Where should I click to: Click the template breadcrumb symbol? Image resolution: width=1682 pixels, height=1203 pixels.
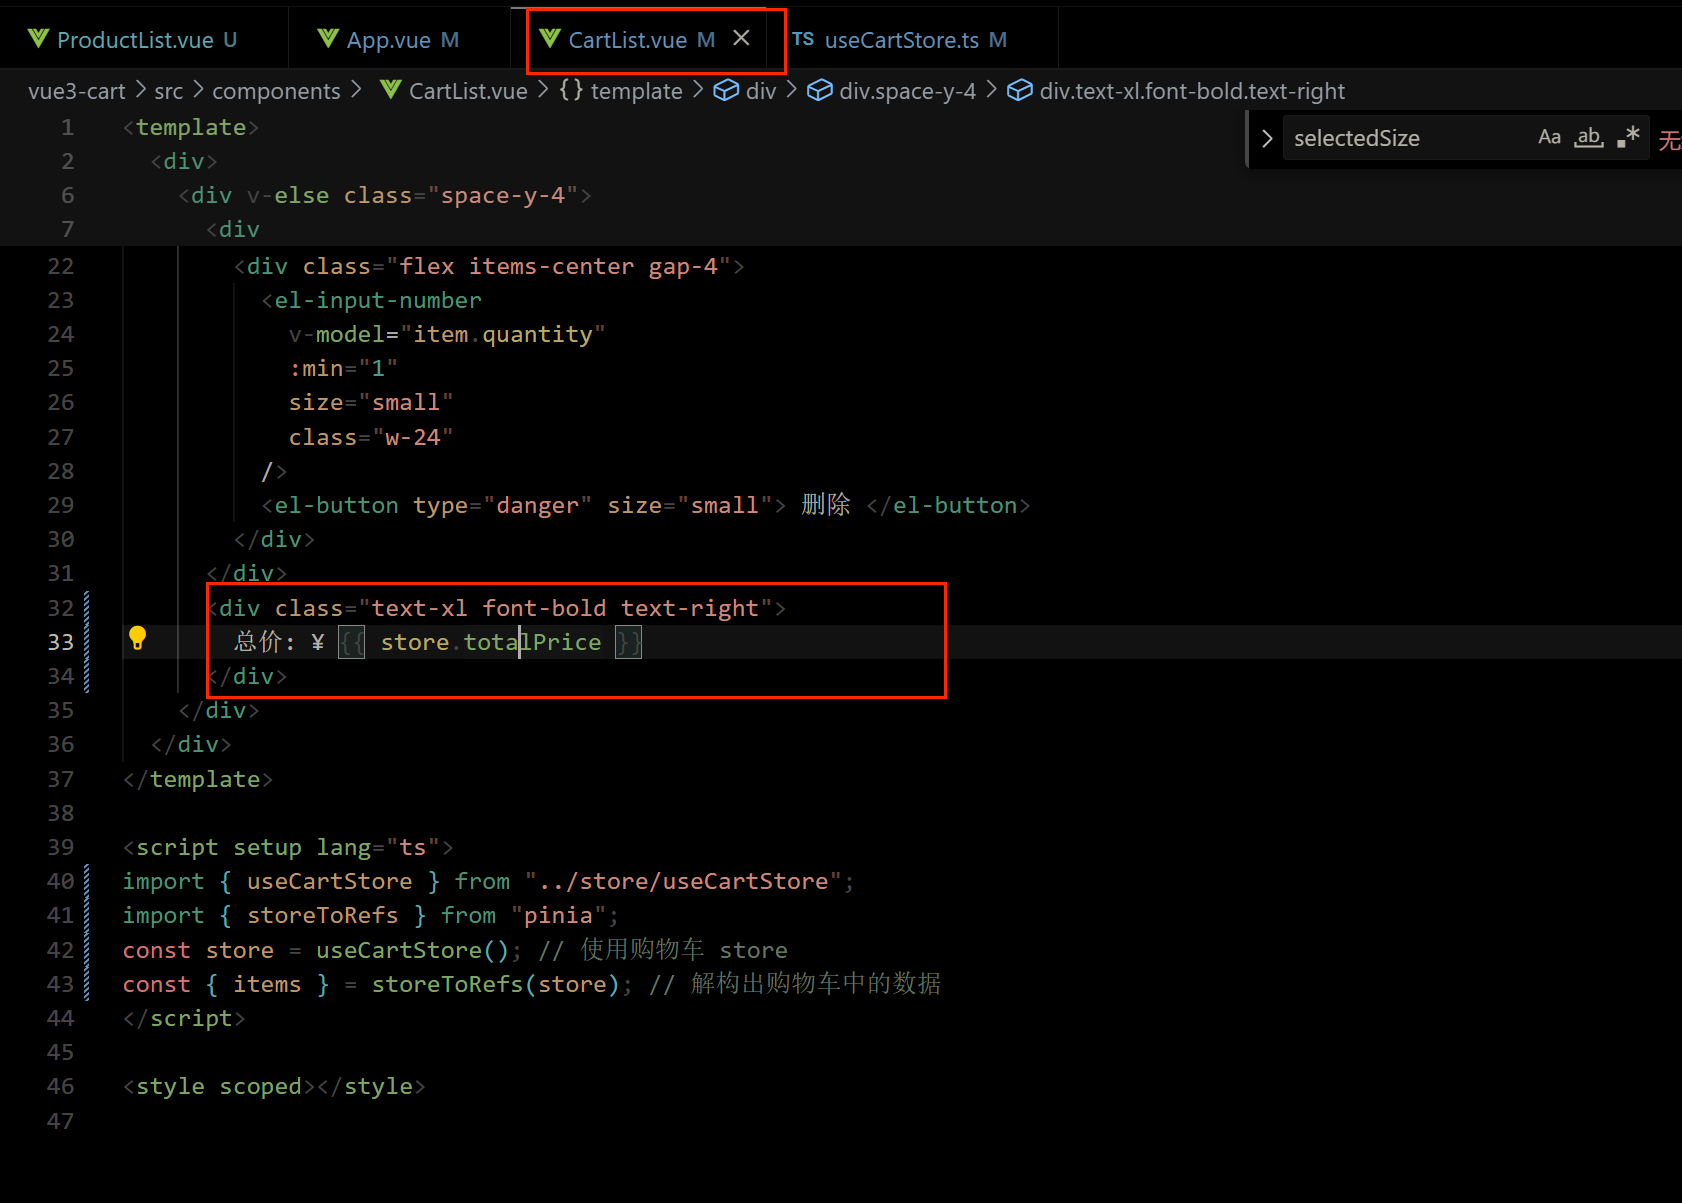[636, 91]
